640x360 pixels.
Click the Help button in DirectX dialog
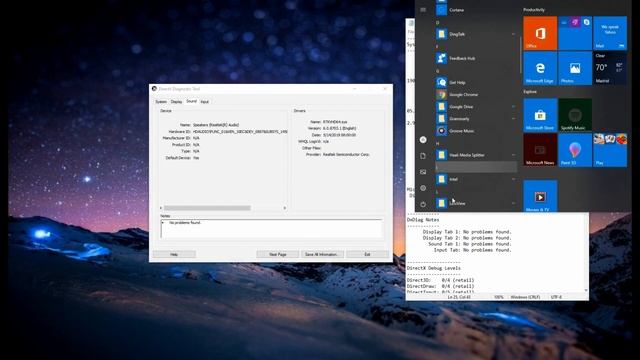pos(174,254)
